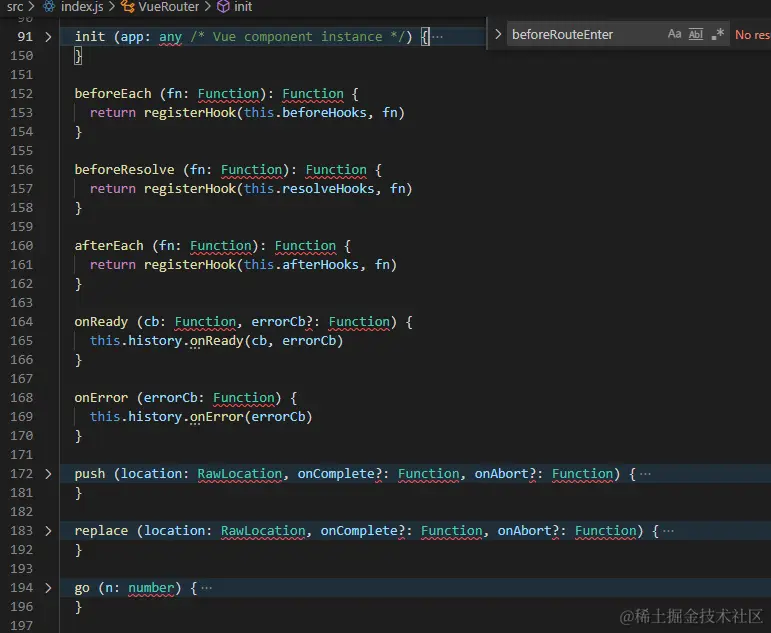Click the onError method name on line 168
Viewport: 771px width, 633px height.
(101, 397)
